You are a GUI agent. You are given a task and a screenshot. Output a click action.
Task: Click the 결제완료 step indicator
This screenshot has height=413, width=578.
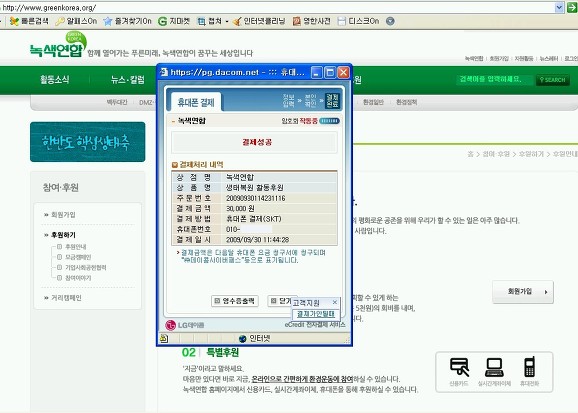click(332, 101)
